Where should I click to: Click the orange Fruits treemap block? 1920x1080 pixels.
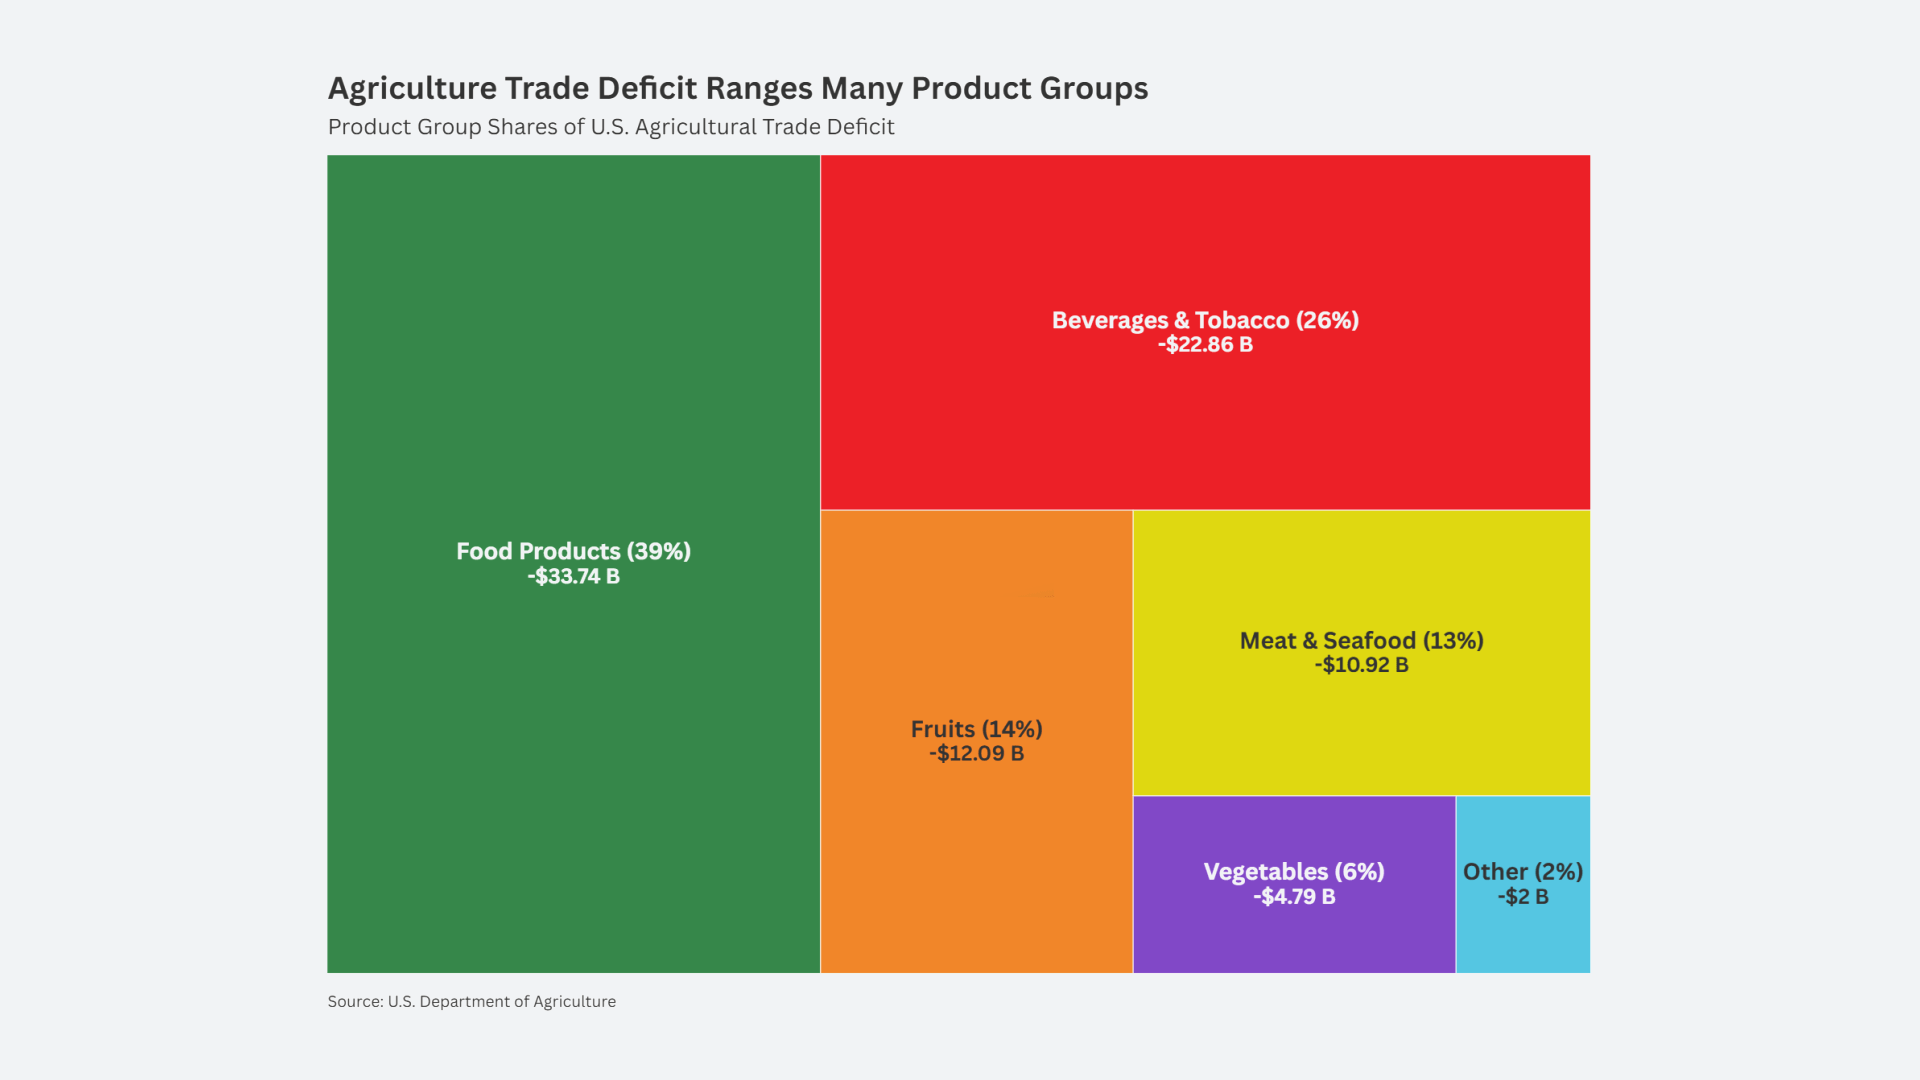click(x=976, y=742)
